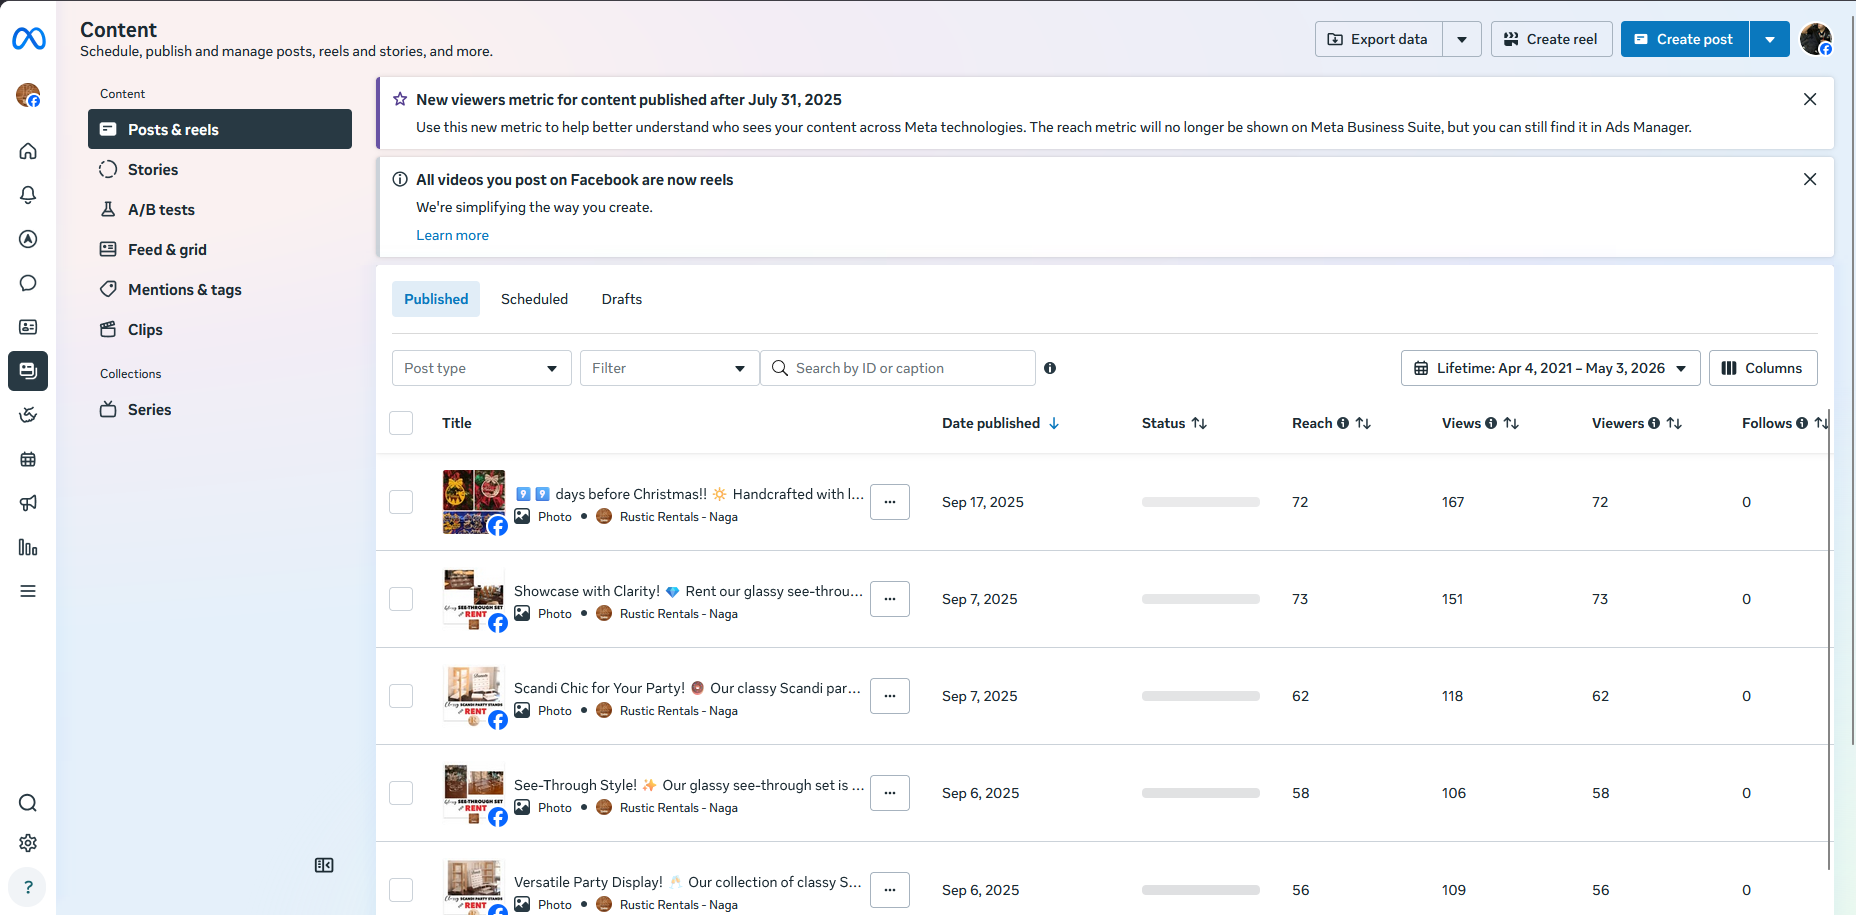Select the days before Christmas post checkbox

401,502
